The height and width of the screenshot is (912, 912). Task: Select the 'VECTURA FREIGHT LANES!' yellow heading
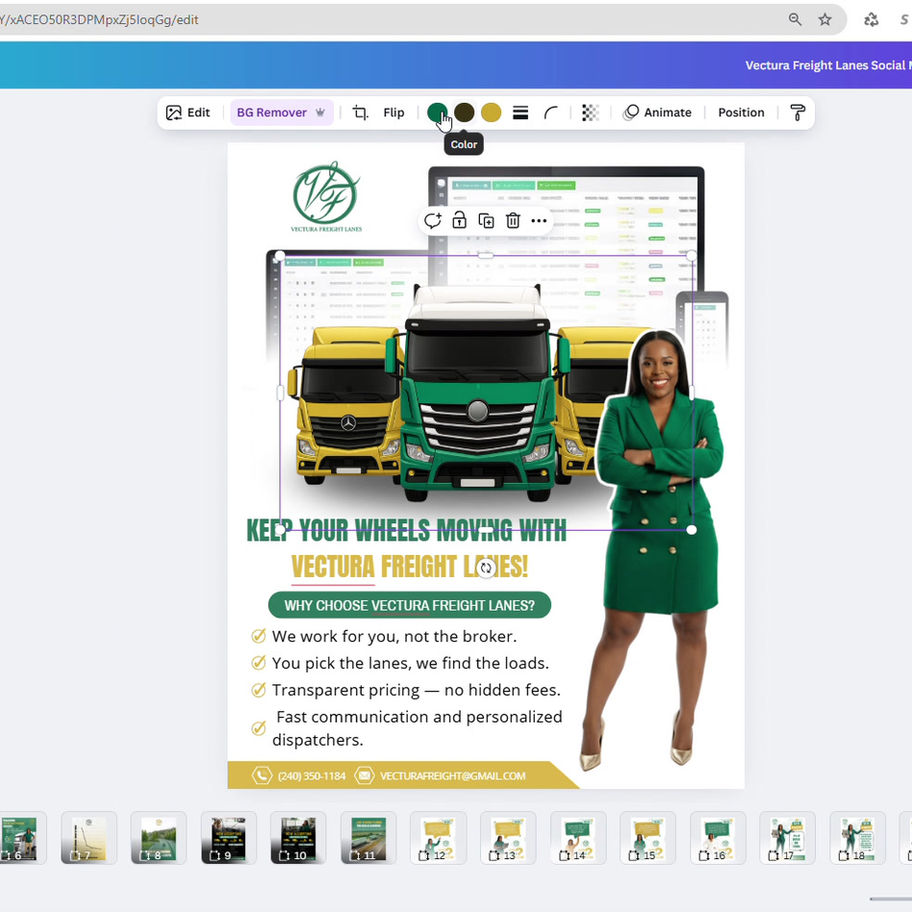[409, 567]
